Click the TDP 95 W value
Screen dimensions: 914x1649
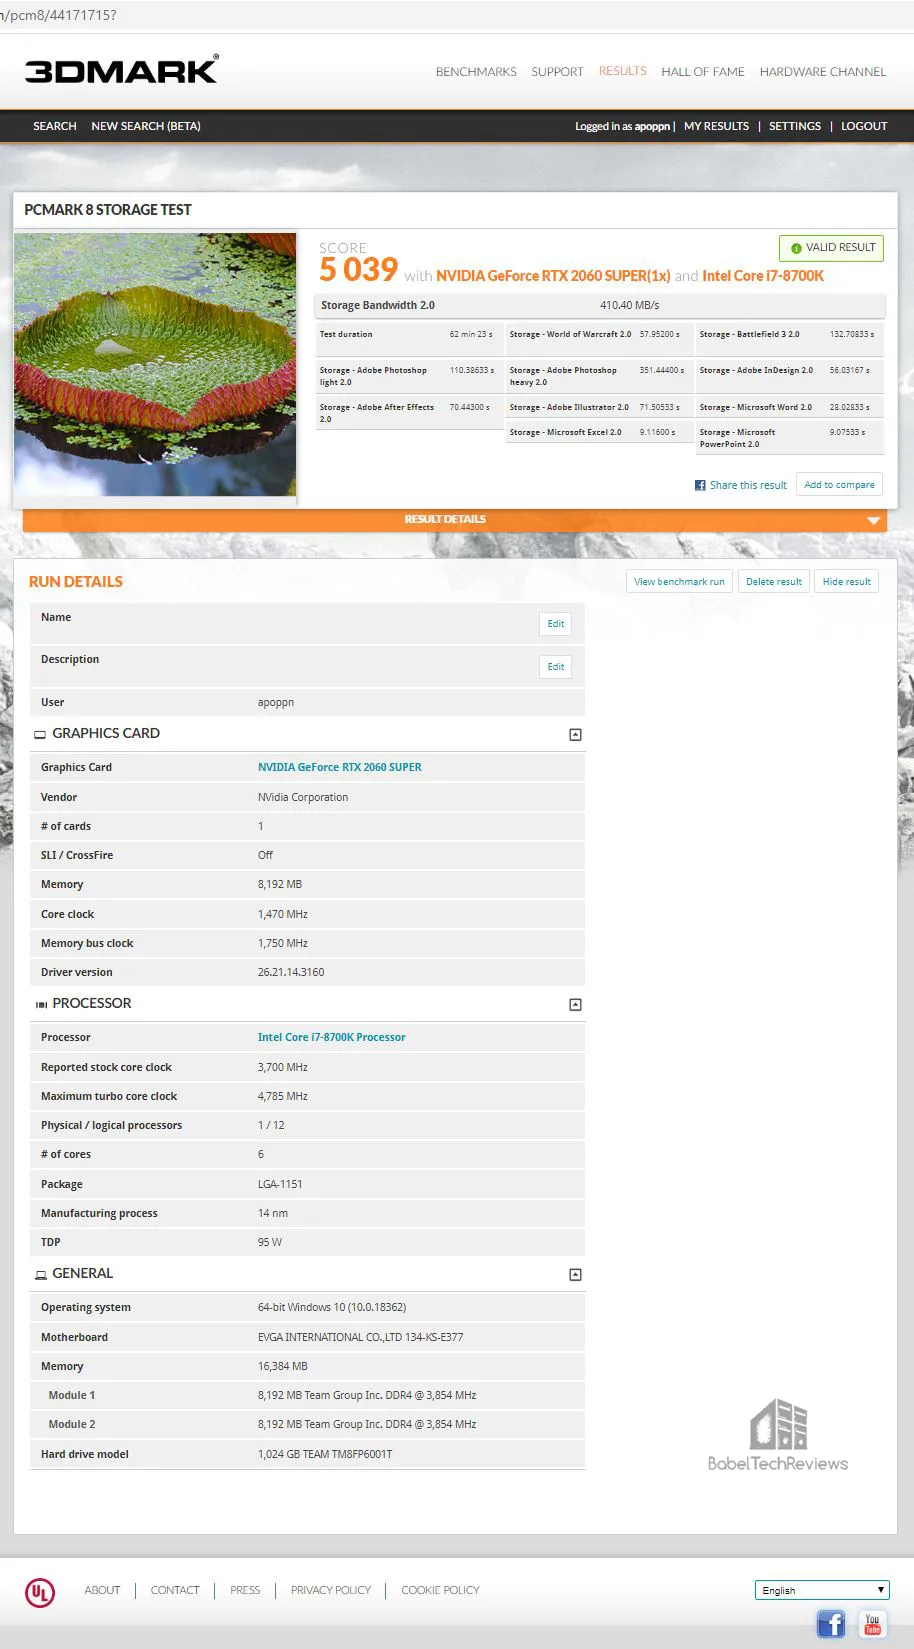click(x=270, y=1243)
